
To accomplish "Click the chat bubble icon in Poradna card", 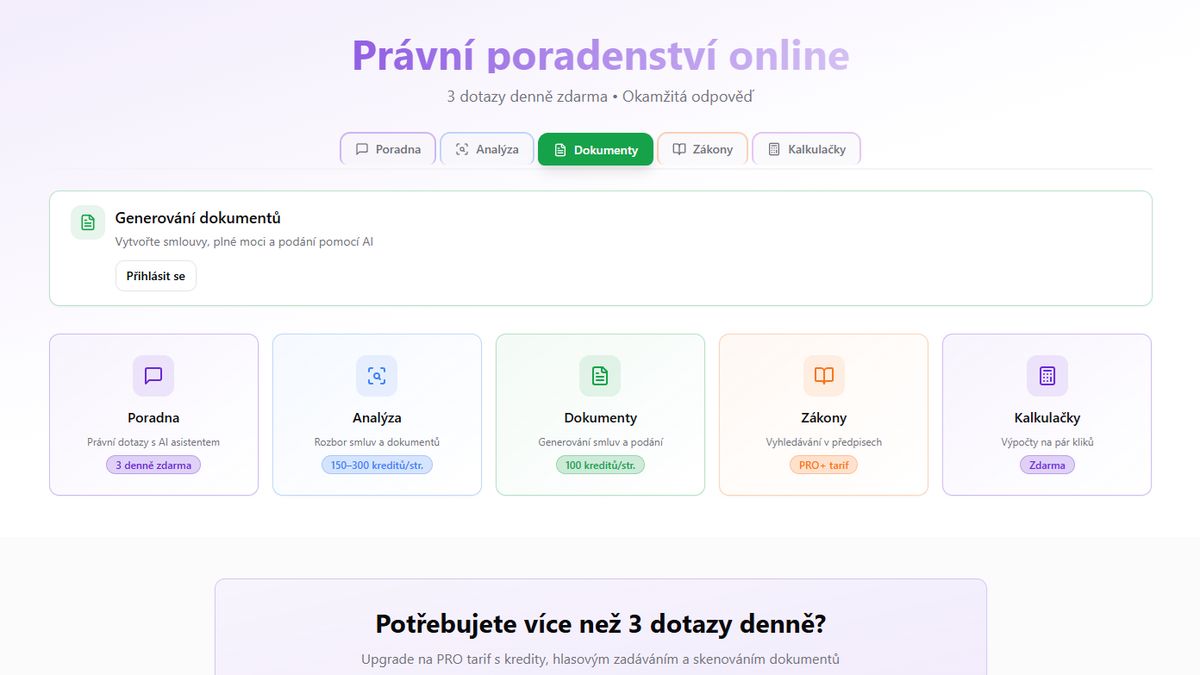I will pyautogui.click(x=153, y=376).
